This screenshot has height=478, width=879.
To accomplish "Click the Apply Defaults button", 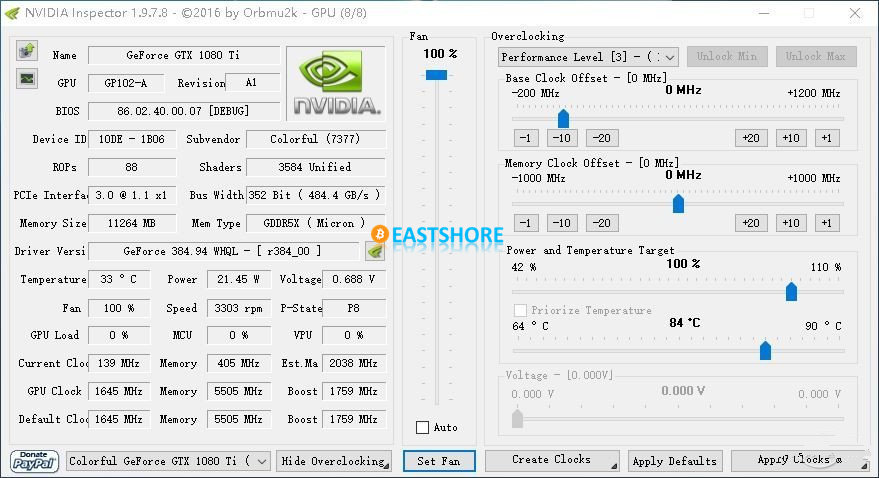I will (x=675, y=461).
